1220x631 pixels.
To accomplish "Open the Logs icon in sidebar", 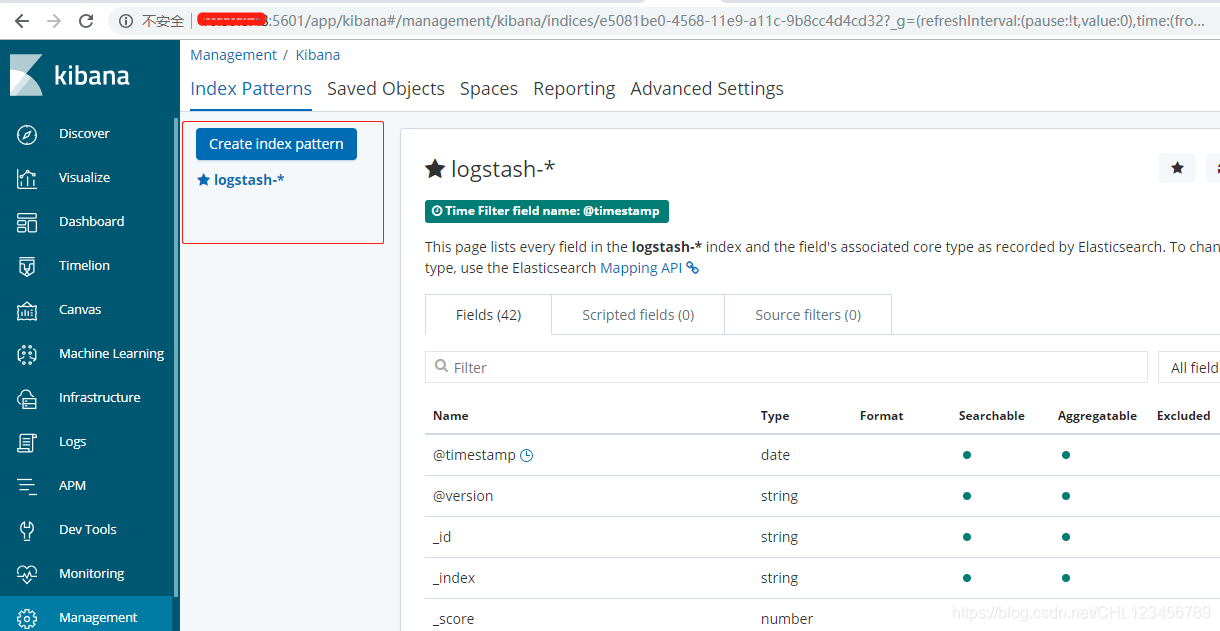I will click(x=27, y=442).
